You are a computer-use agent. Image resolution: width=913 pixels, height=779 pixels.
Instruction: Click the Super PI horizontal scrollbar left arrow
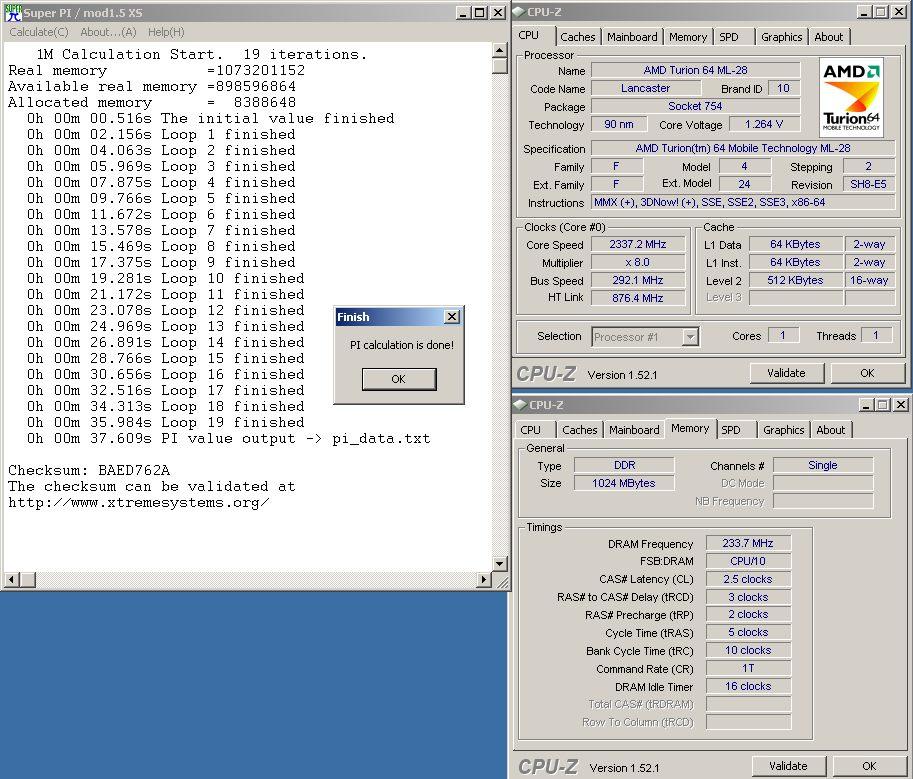(12, 579)
